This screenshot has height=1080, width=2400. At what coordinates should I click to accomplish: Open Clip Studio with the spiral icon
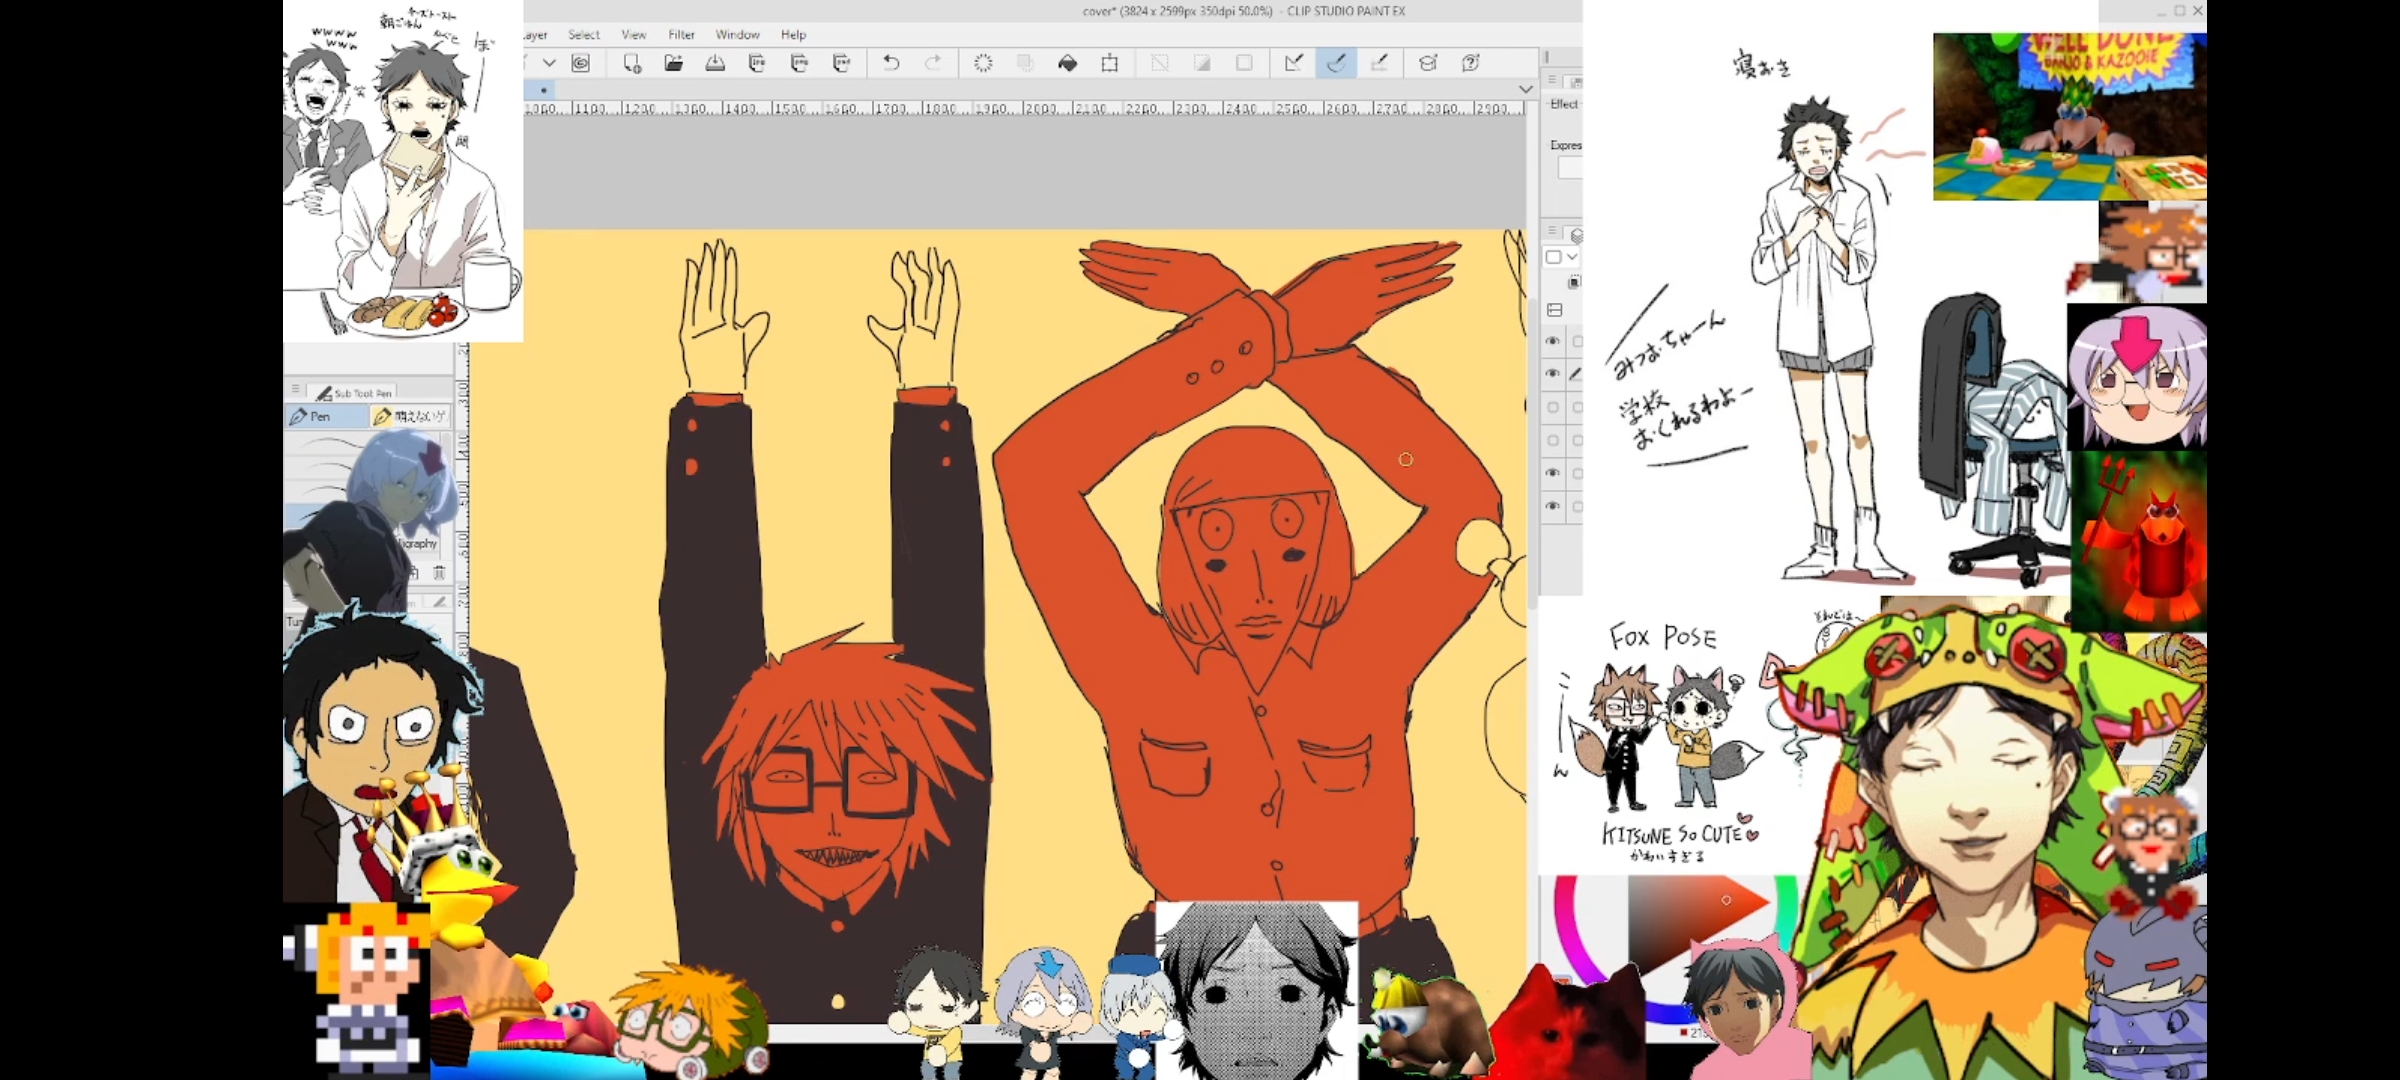580,63
